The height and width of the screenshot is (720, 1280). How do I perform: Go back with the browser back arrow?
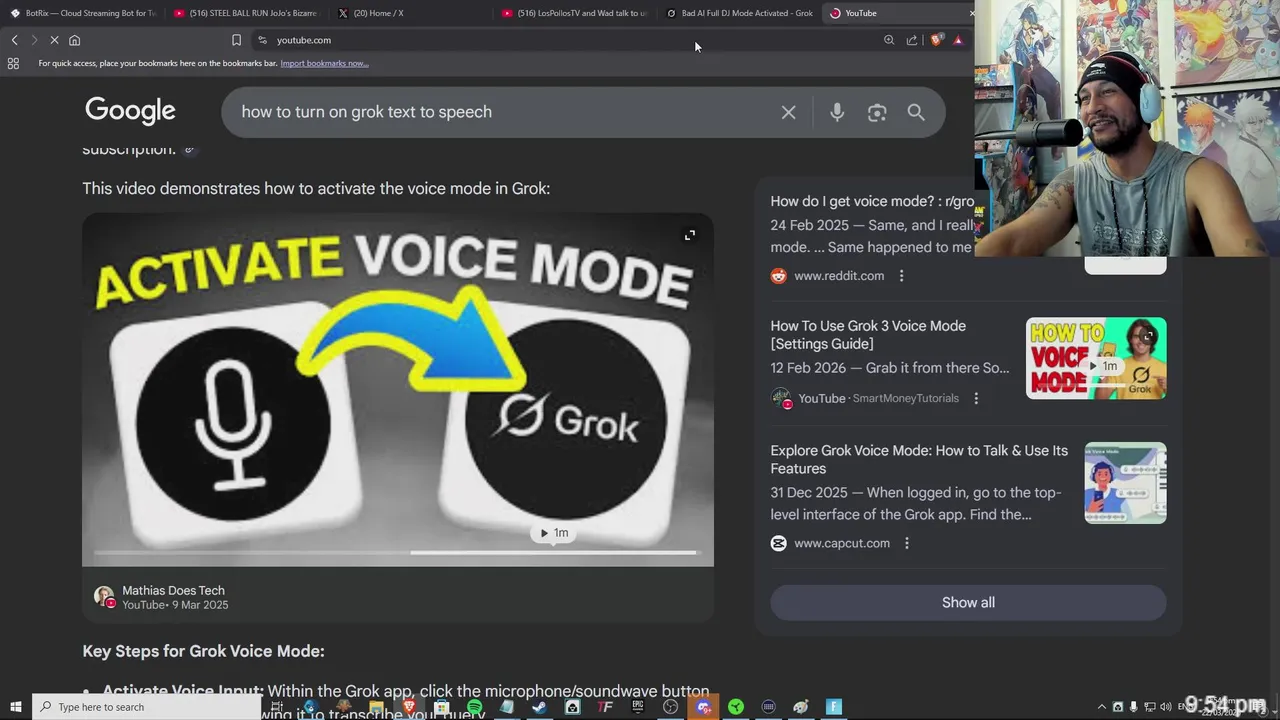pyautogui.click(x=14, y=40)
